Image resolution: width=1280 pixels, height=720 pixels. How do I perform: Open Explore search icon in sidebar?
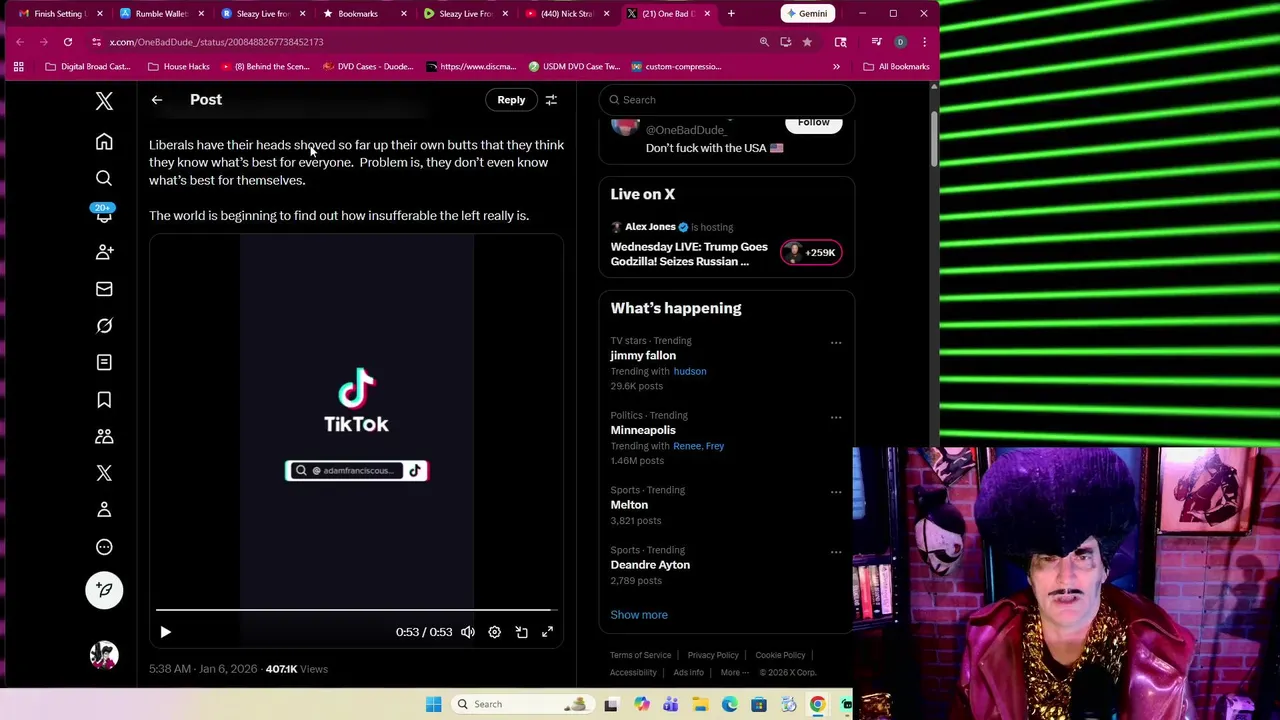coord(104,178)
